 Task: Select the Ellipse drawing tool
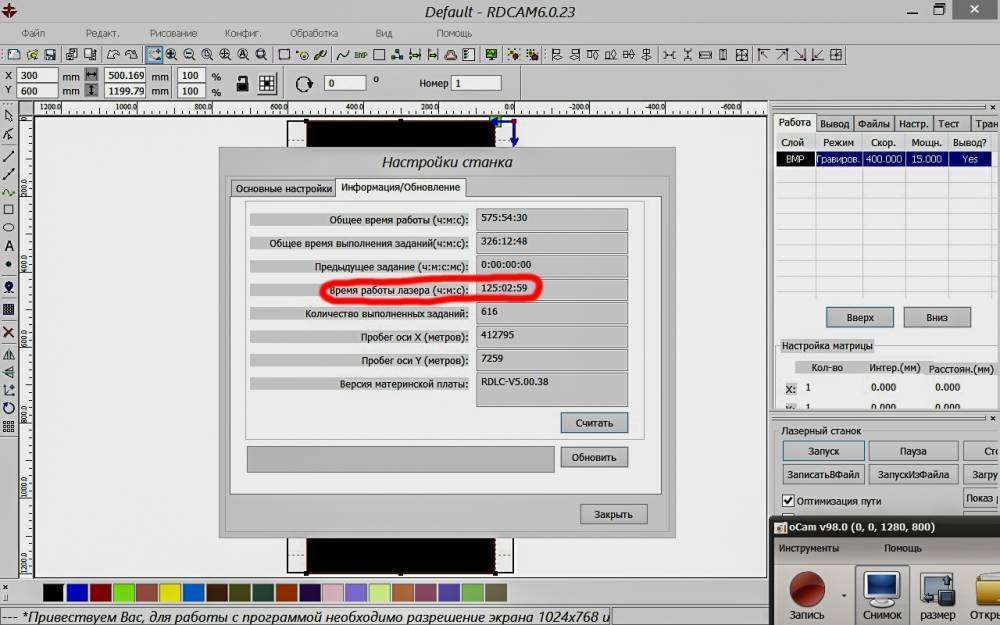point(9,228)
